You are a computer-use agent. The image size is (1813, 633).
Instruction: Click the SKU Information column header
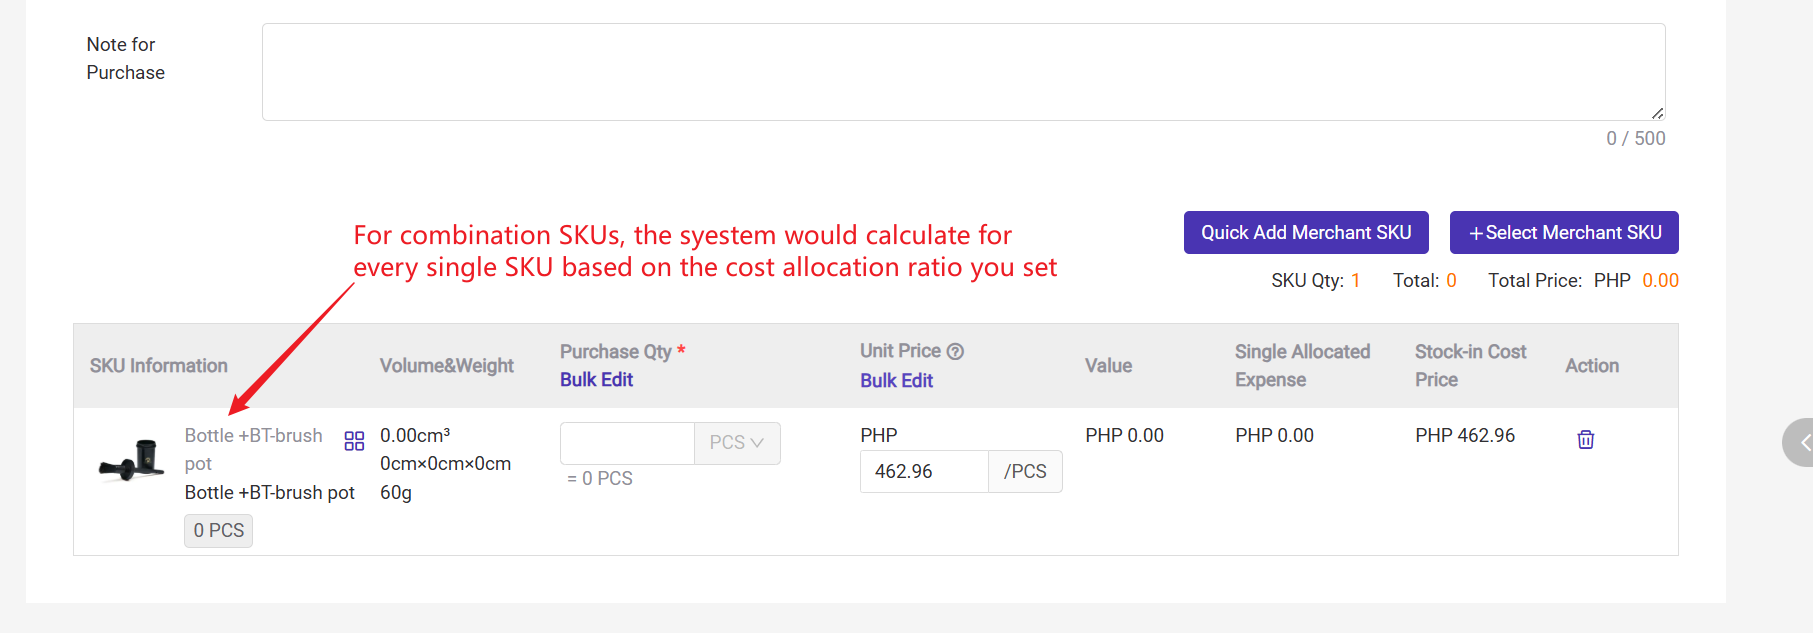click(x=159, y=366)
